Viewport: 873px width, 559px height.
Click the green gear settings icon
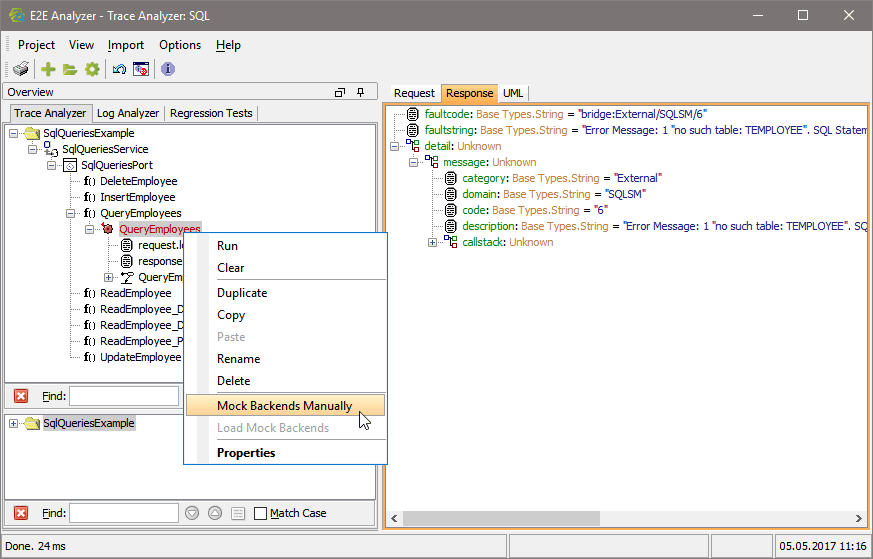[92, 69]
